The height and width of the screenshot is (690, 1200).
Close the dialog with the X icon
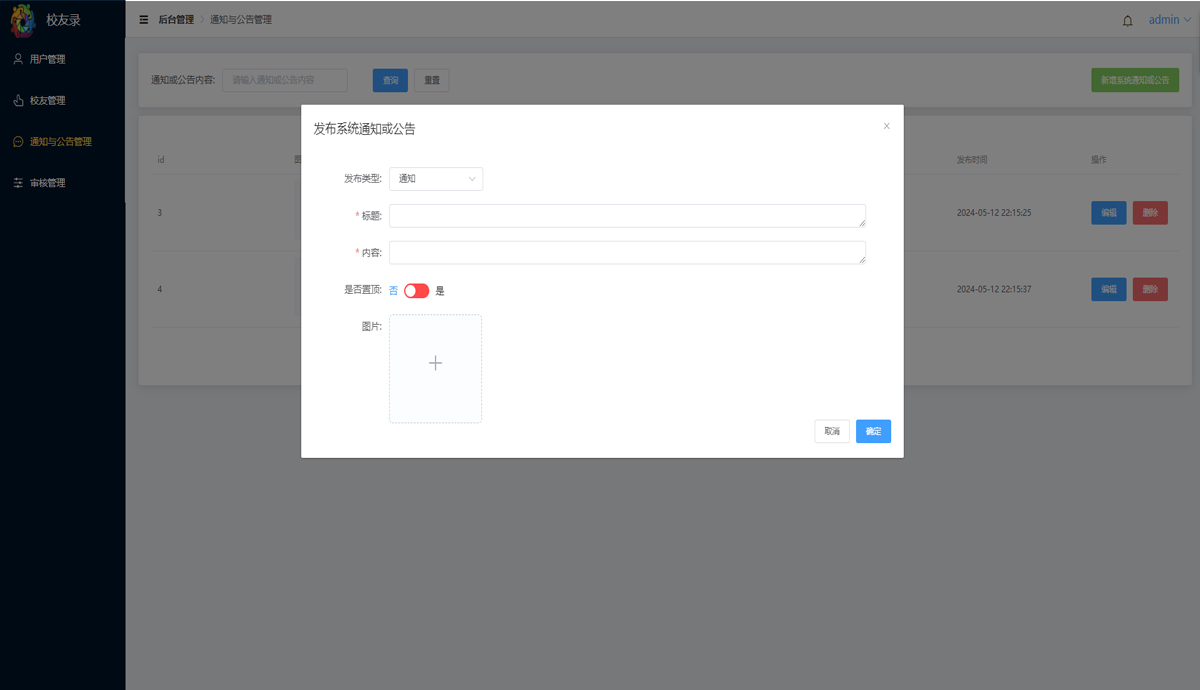(x=886, y=126)
